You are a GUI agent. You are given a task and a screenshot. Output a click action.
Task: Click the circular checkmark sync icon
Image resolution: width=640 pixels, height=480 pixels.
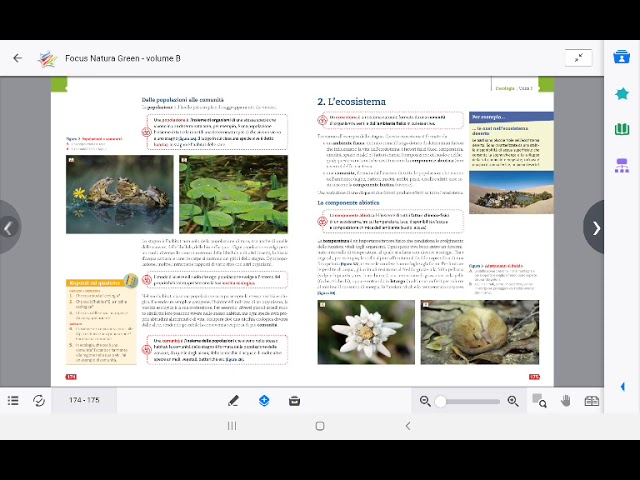(39, 401)
